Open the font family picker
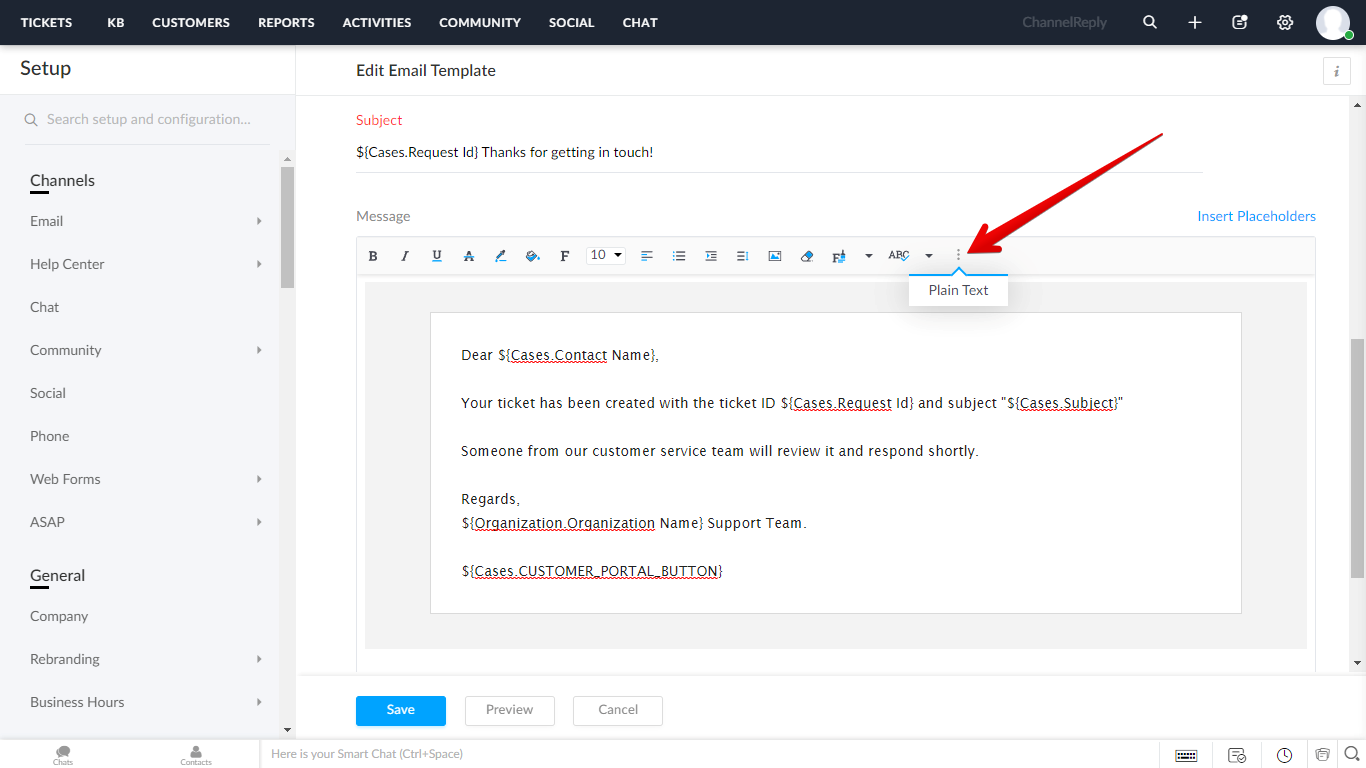 [565, 256]
